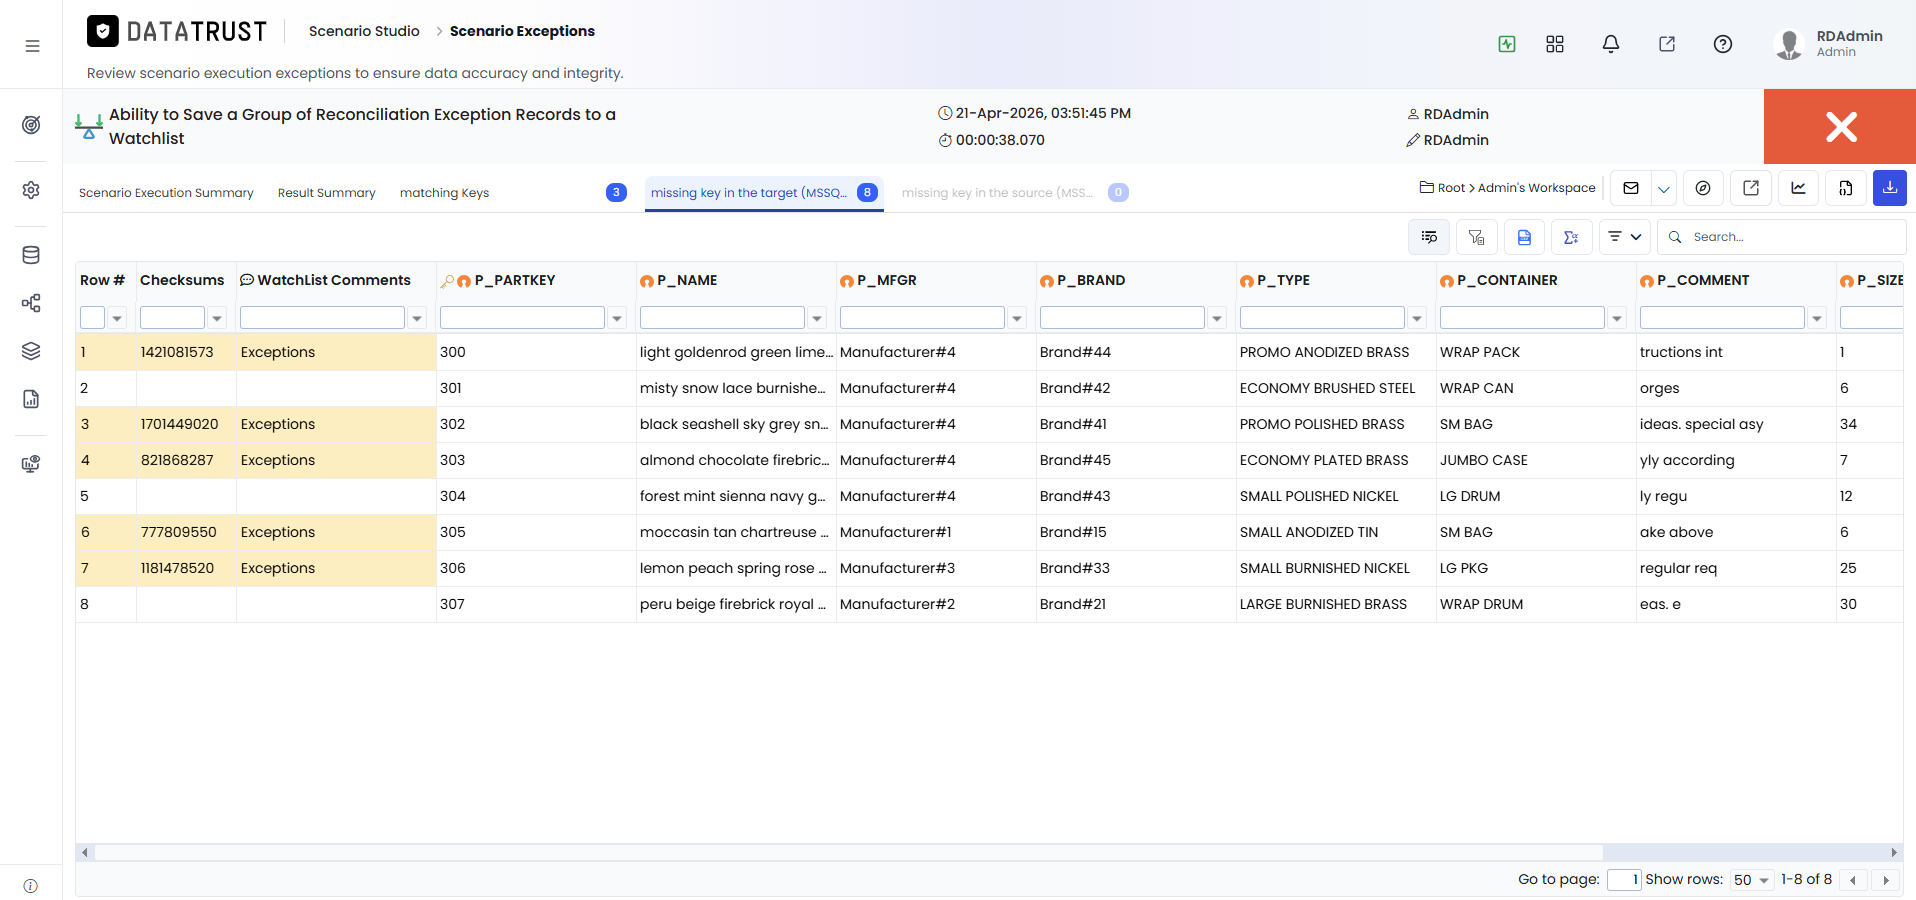The height and width of the screenshot is (900, 1916).
Task: Click horizontal scrollbar right arrow
Action: tap(1894, 853)
